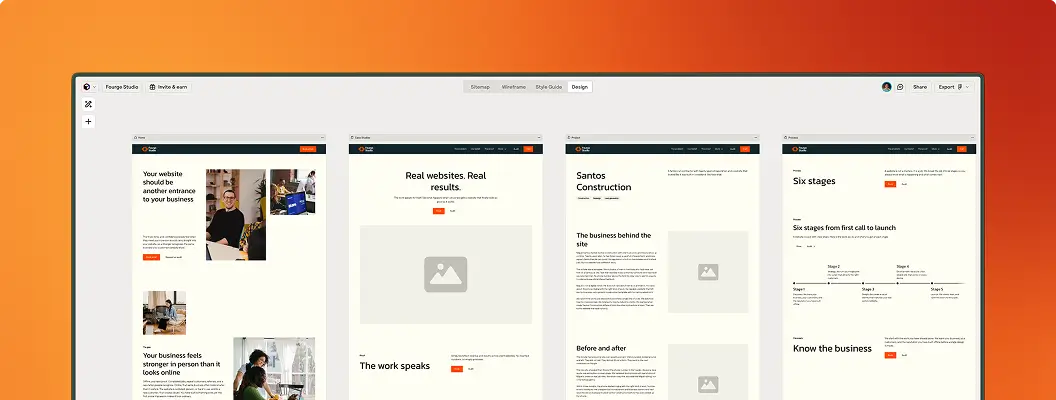Click the Project page frame title
The image size is (1056, 400).
point(574,137)
